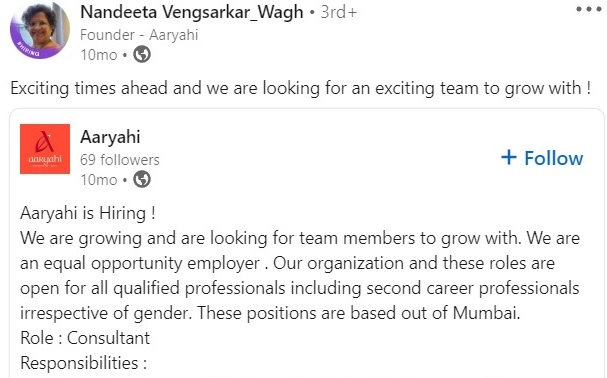Click the 10mo timestamp under 69 followers
Image resolution: width=607 pixels, height=378 pixels.
pos(99,180)
